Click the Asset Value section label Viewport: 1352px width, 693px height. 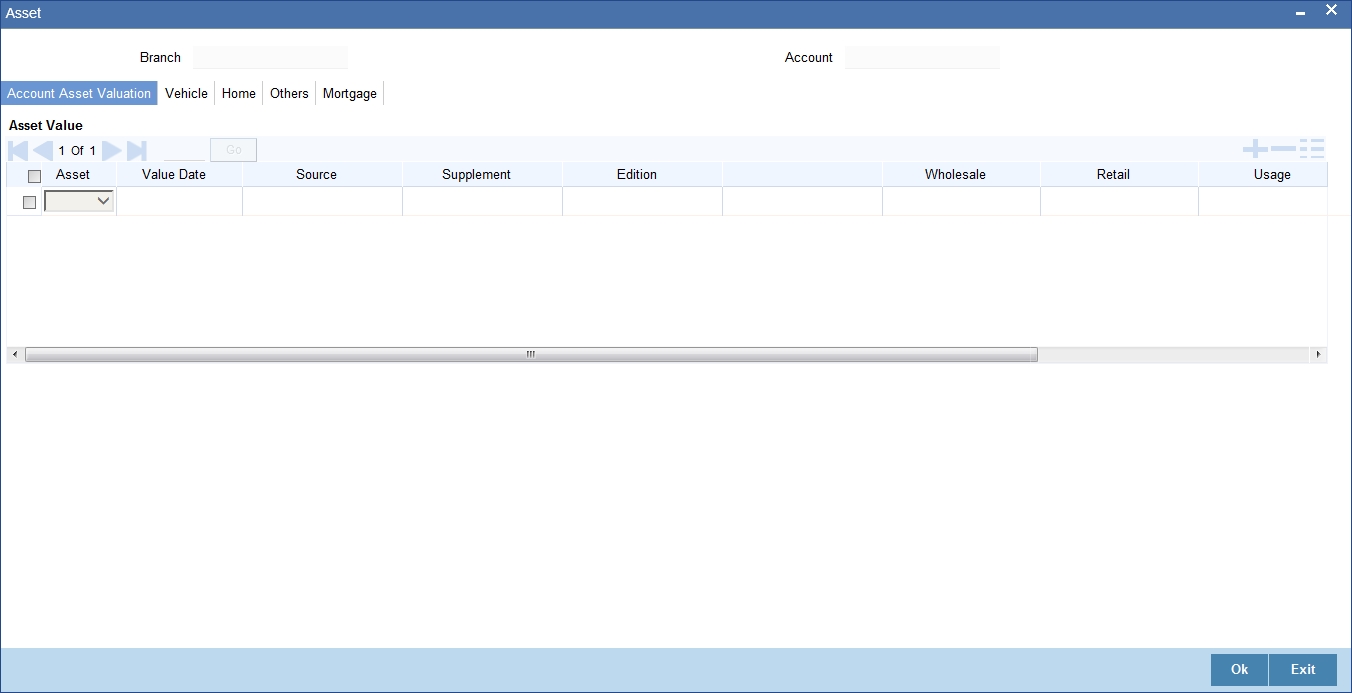tap(46, 126)
